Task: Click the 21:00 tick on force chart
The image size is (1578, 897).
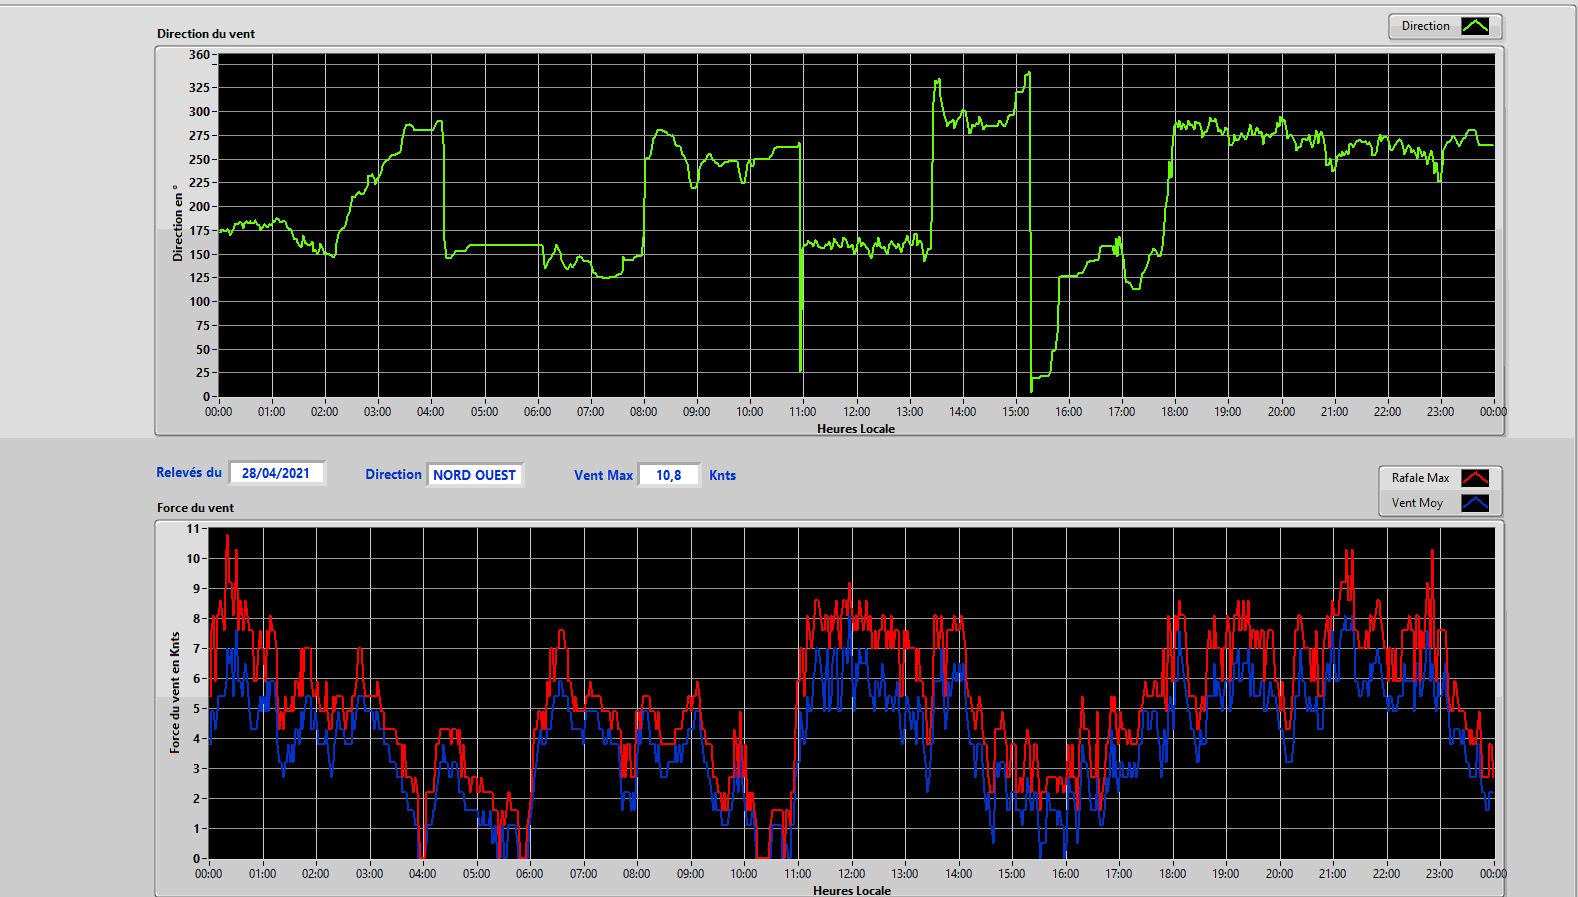Action: [x=1333, y=873]
